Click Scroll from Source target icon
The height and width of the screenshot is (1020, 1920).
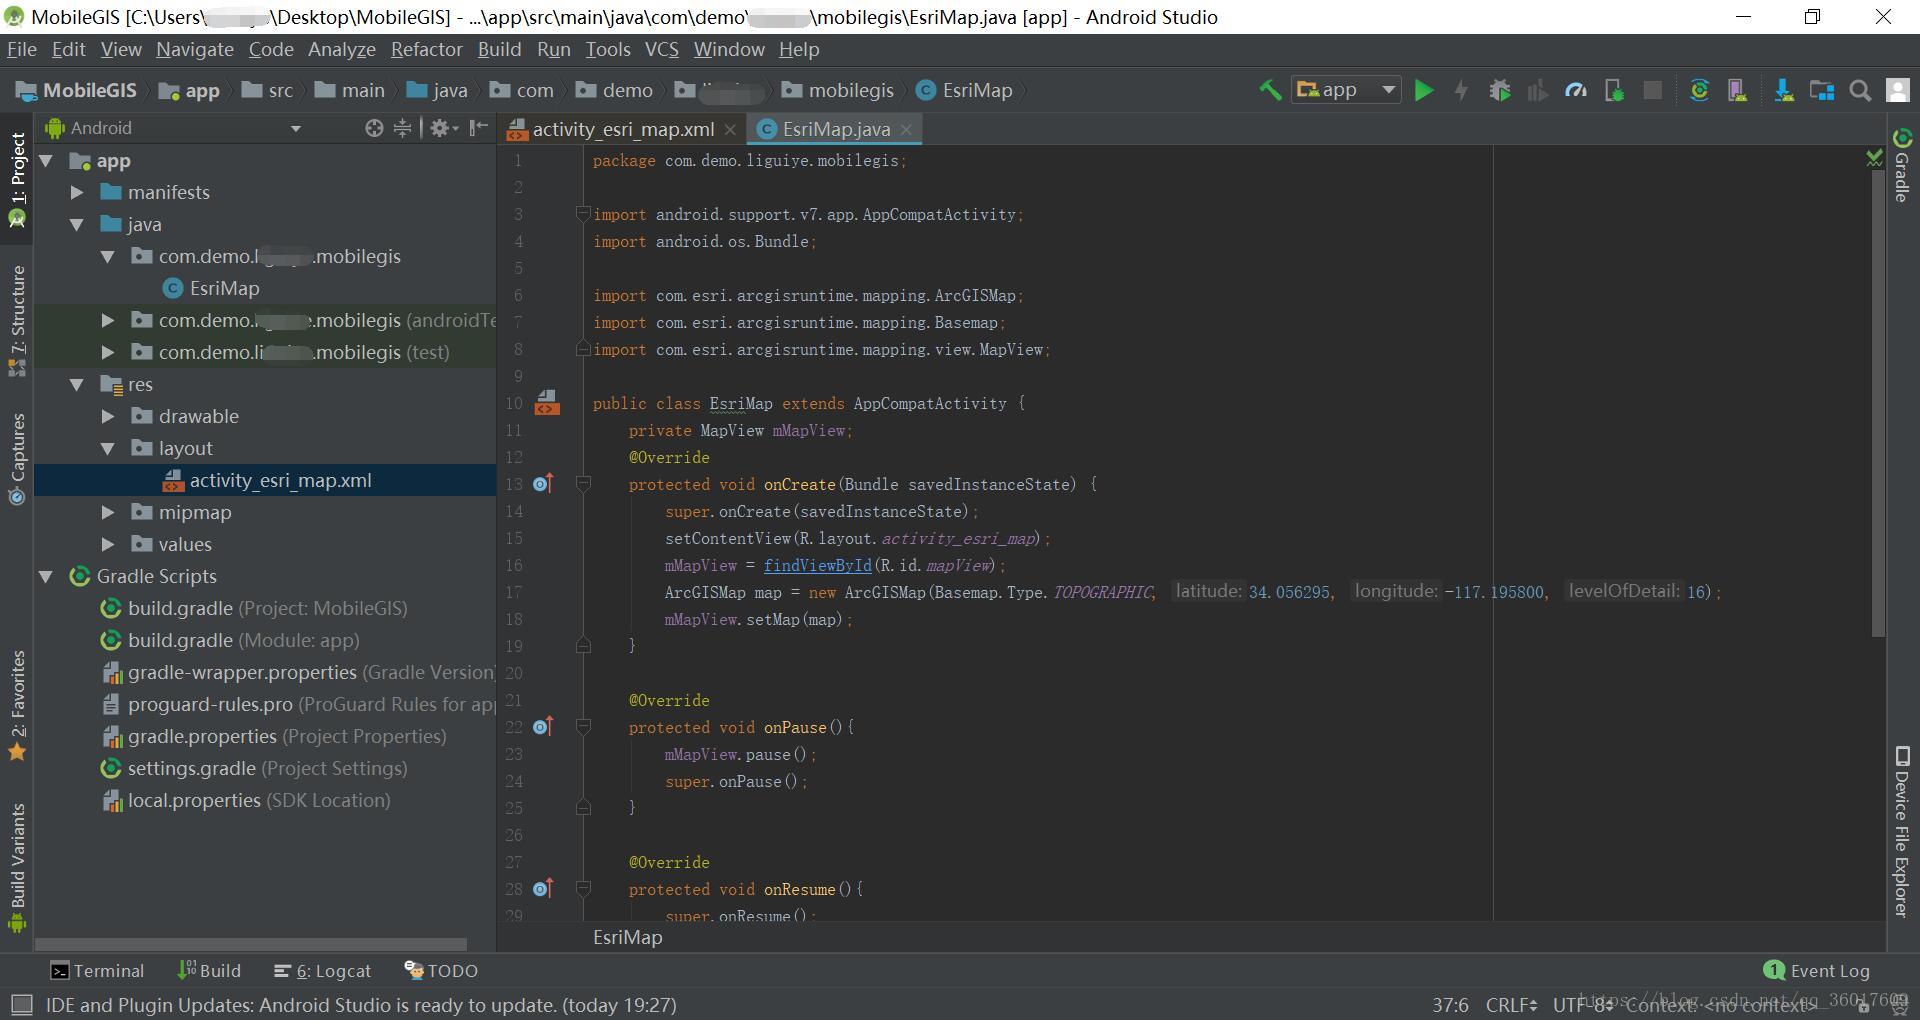374,128
